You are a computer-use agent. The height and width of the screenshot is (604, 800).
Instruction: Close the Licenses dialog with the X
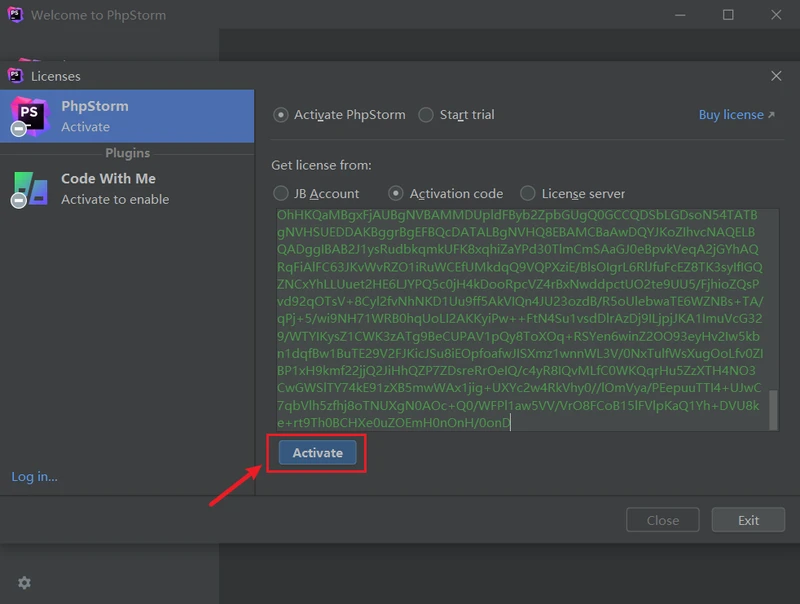pyautogui.click(x=776, y=76)
